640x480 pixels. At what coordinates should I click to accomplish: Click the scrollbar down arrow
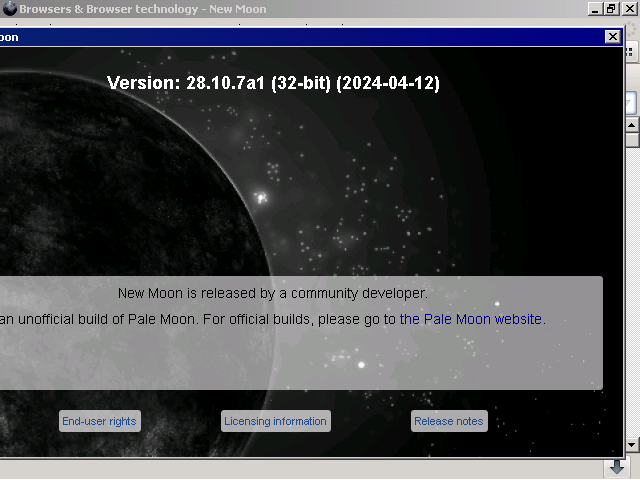point(631,444)
